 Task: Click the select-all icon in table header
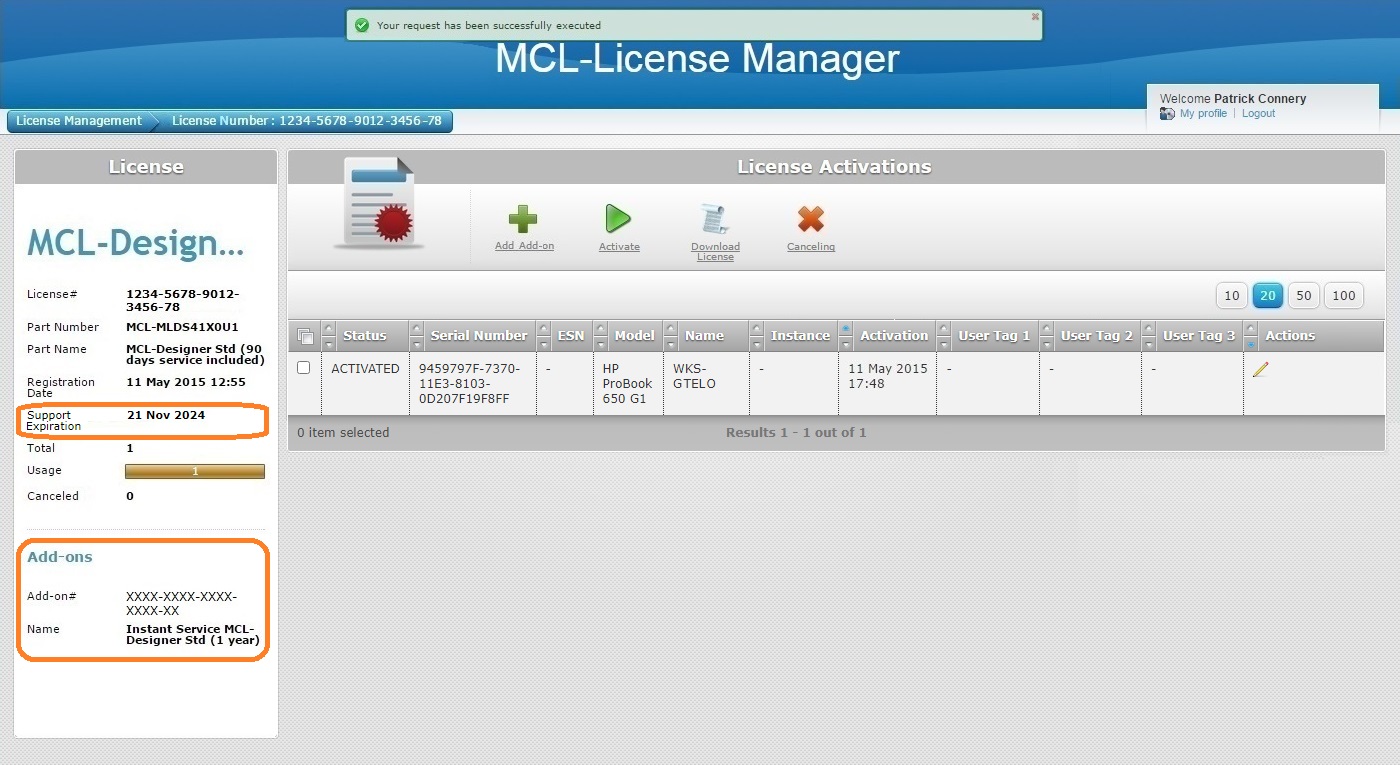pos(304,336)
